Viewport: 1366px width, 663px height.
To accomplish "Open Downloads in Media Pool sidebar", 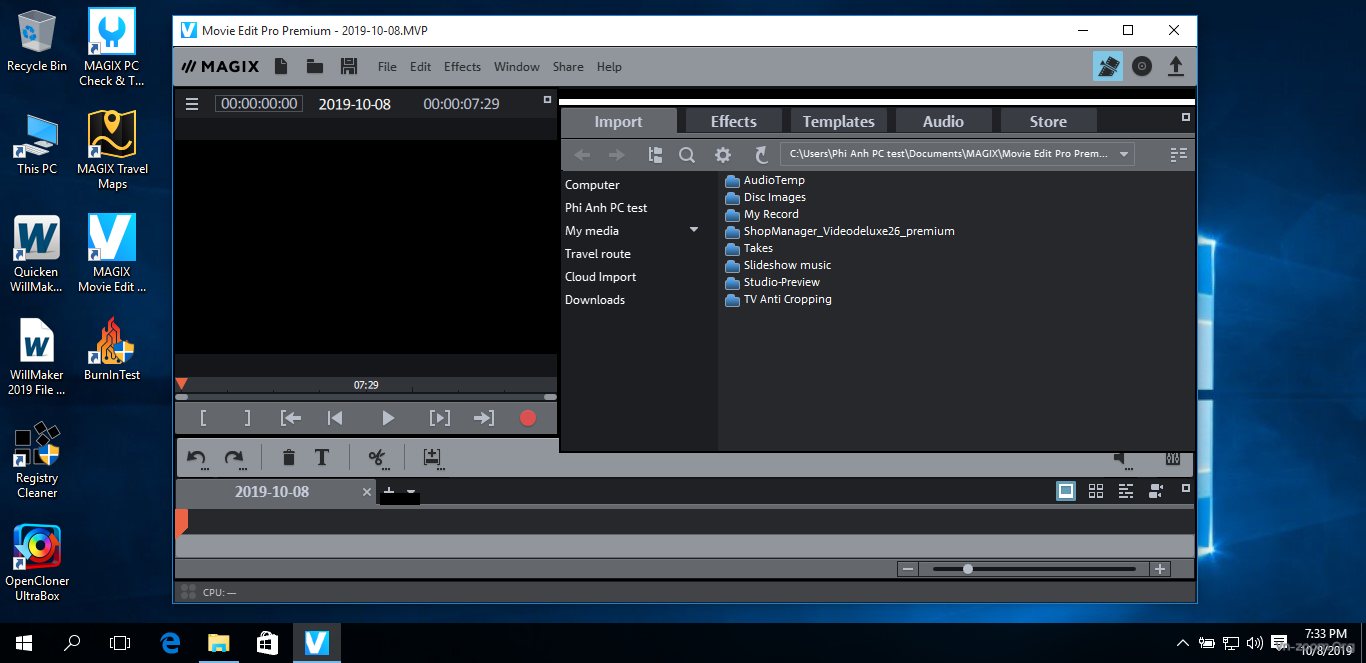I will 595,300.
